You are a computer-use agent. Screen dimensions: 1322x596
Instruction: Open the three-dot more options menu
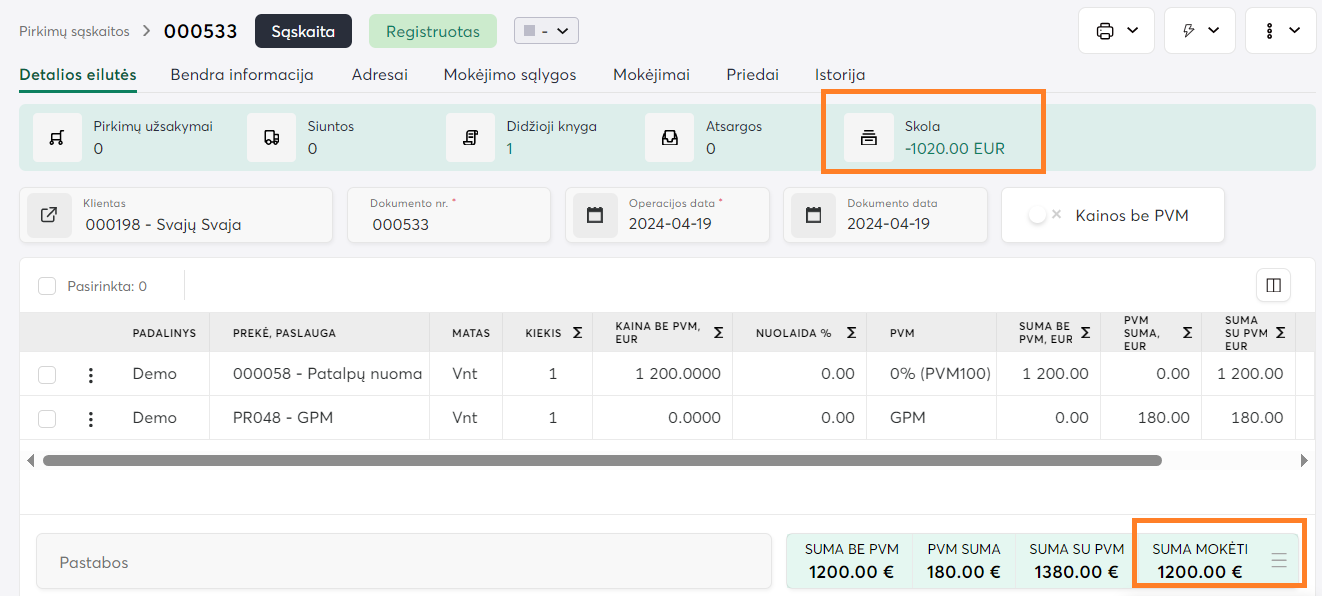click(x=1280, y=31)
